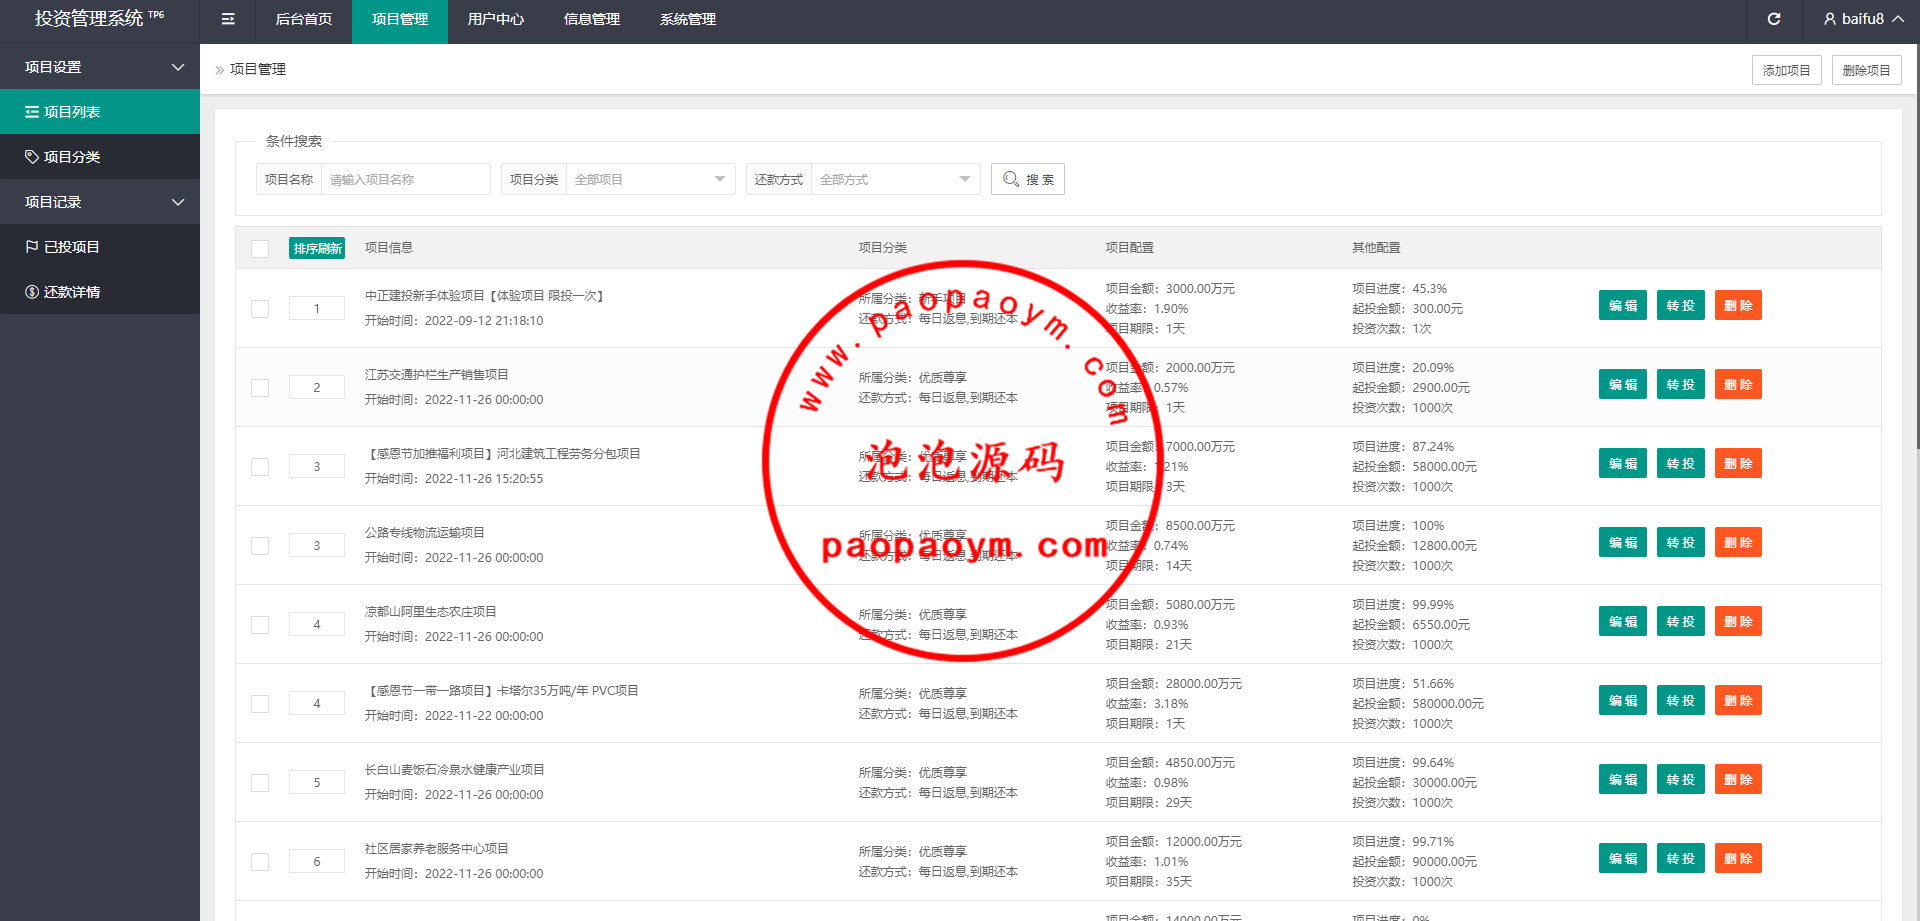Viewport: 1920px width, 921px height.
Task: Click the magnifier icon in search button
Action: (x=1011, y=179)
